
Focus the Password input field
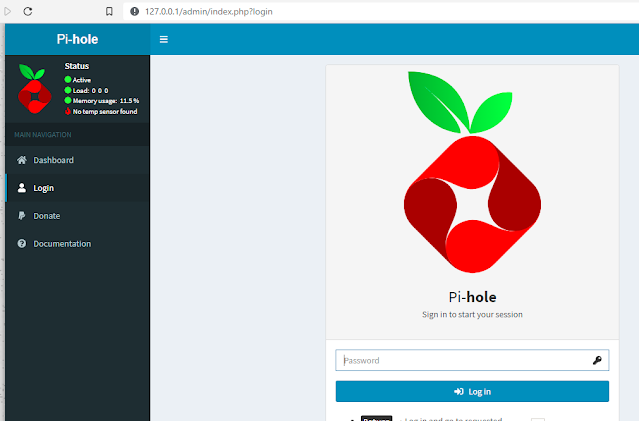coord(472,360)
